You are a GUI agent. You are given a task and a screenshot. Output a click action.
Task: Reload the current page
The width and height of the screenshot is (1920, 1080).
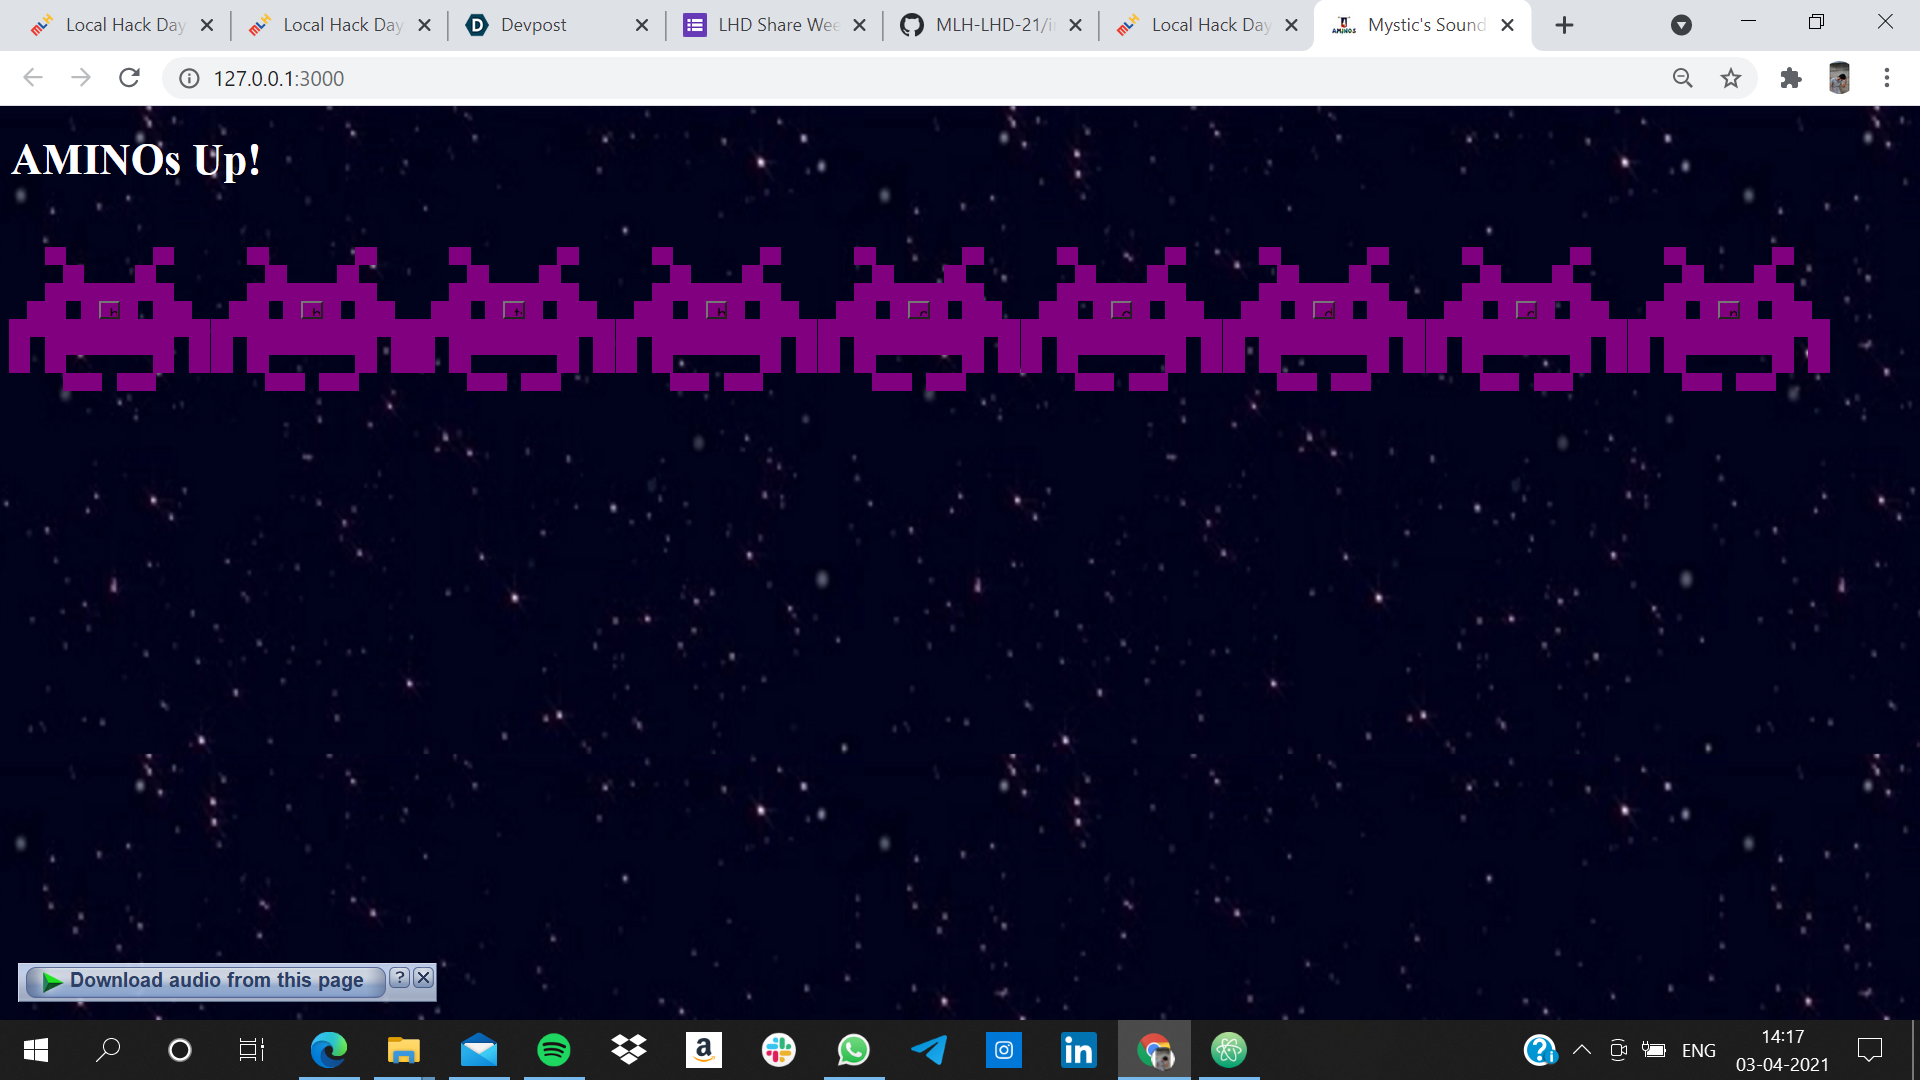tap(129, 78)
